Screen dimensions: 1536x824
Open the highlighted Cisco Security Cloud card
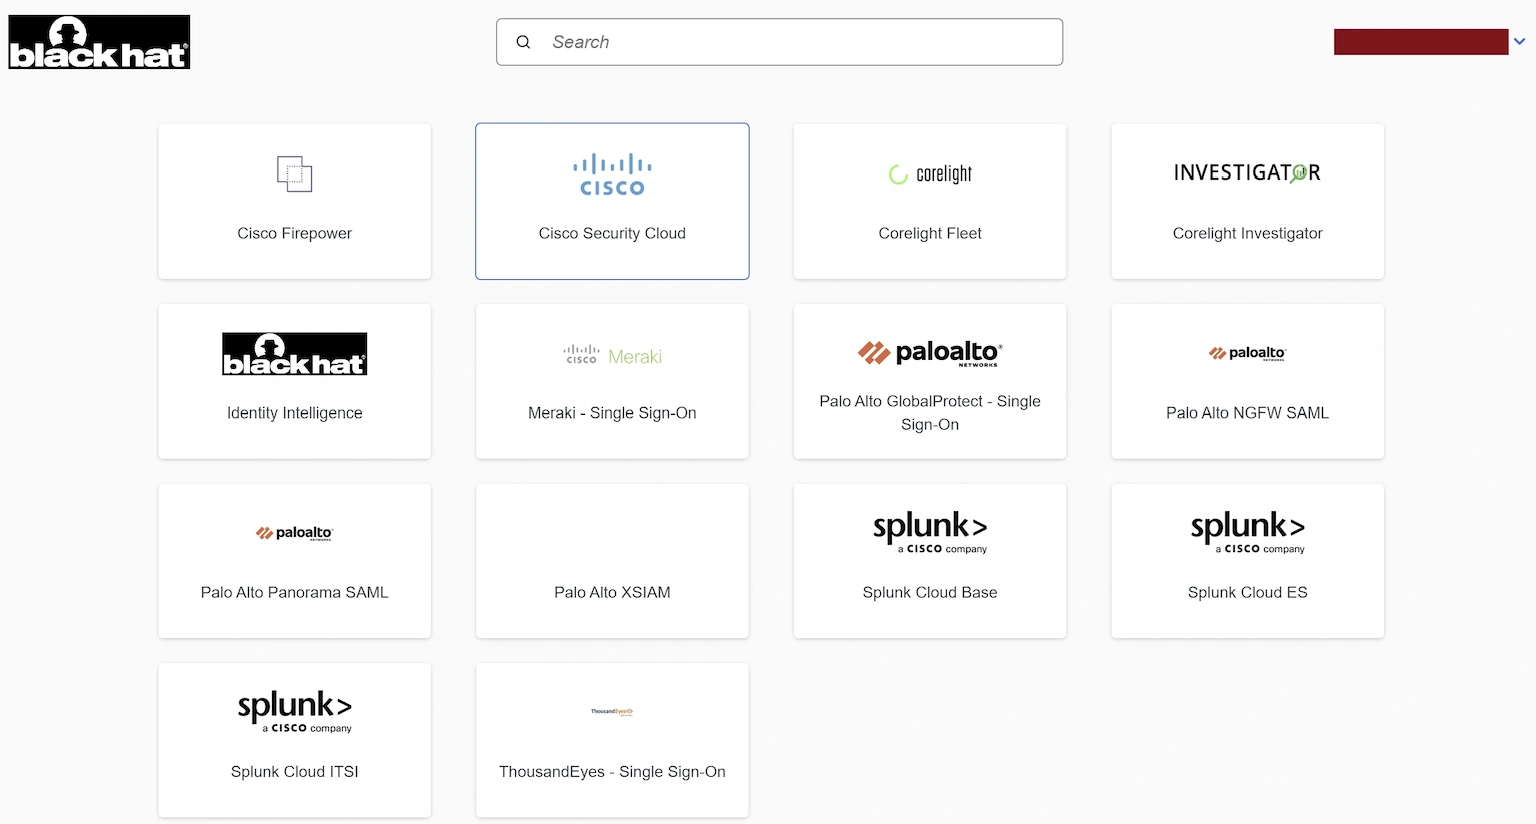tap(611, 201)
